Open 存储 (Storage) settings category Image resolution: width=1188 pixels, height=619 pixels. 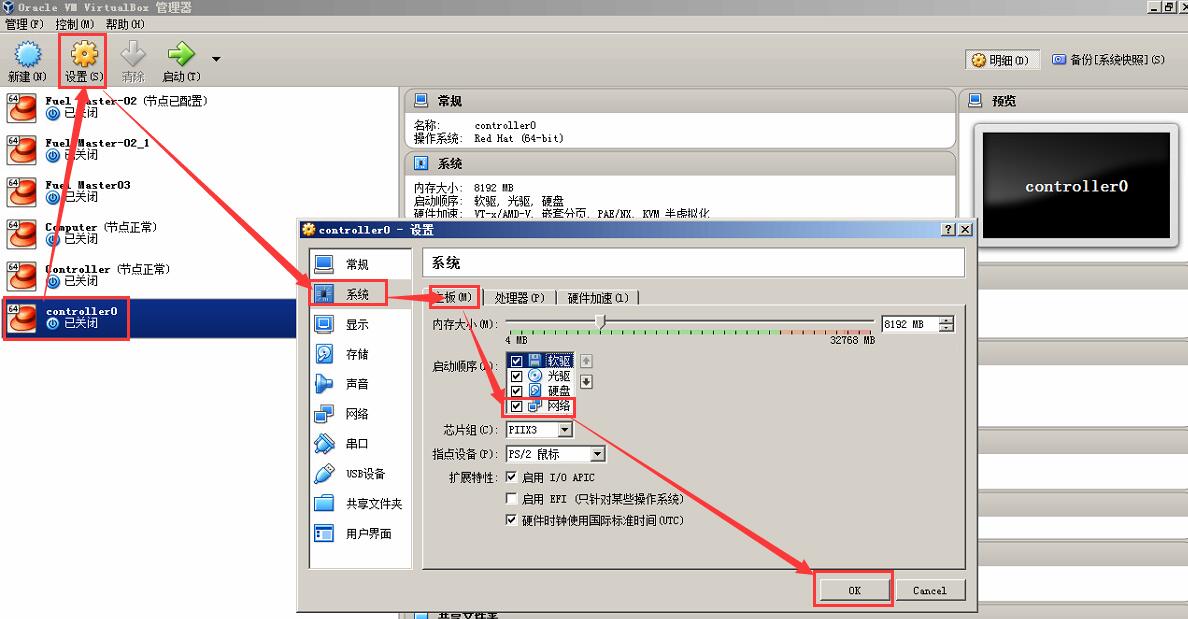pos(359,354)
